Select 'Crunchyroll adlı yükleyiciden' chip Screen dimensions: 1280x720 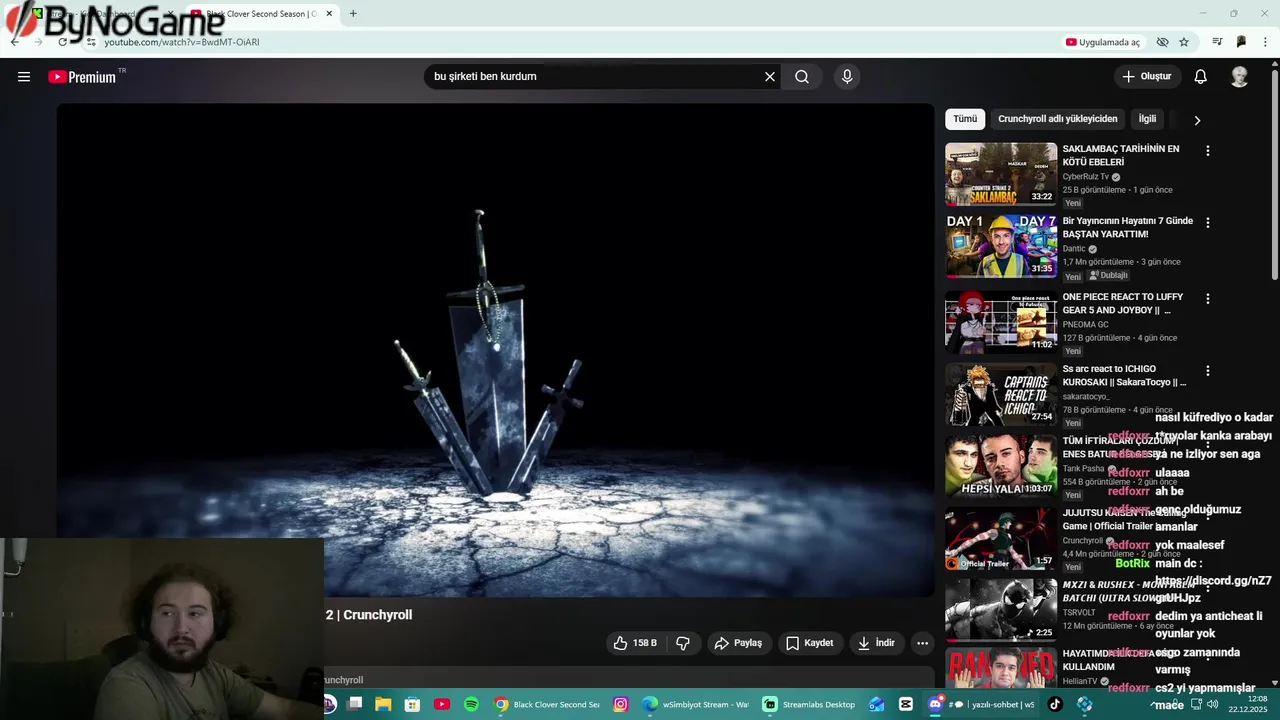click(1058, 119)
